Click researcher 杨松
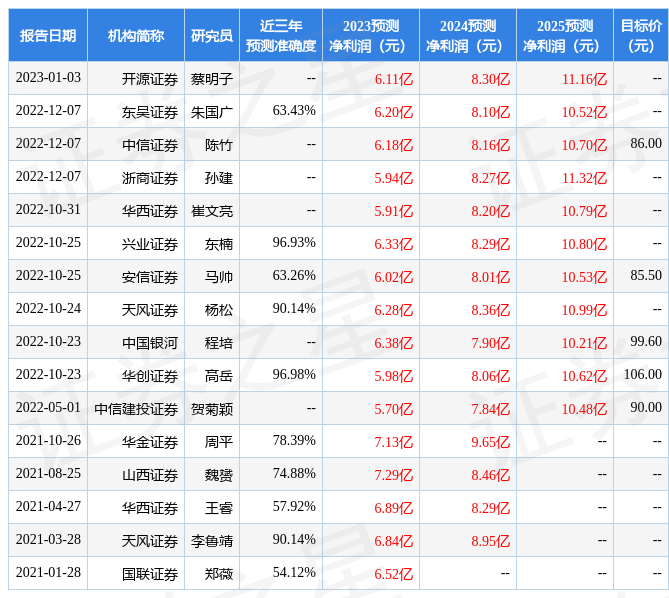Viewport: 669px width, 598px height. pyautogui.click(x=219, y=310)
